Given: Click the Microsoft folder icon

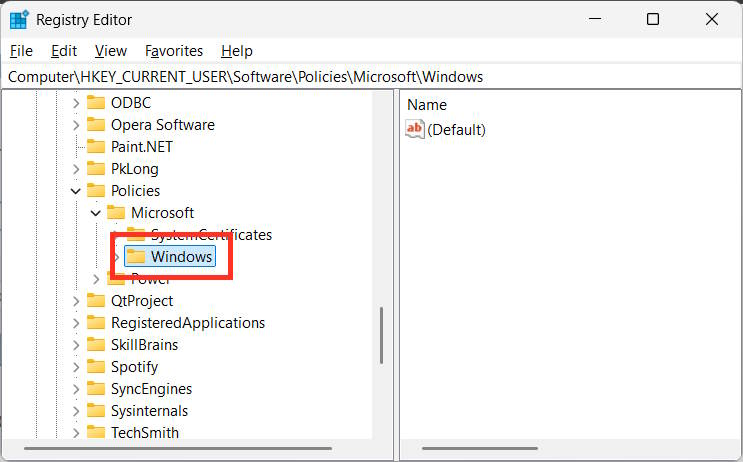Looking at the screenshot, I should tap(116, 213).
